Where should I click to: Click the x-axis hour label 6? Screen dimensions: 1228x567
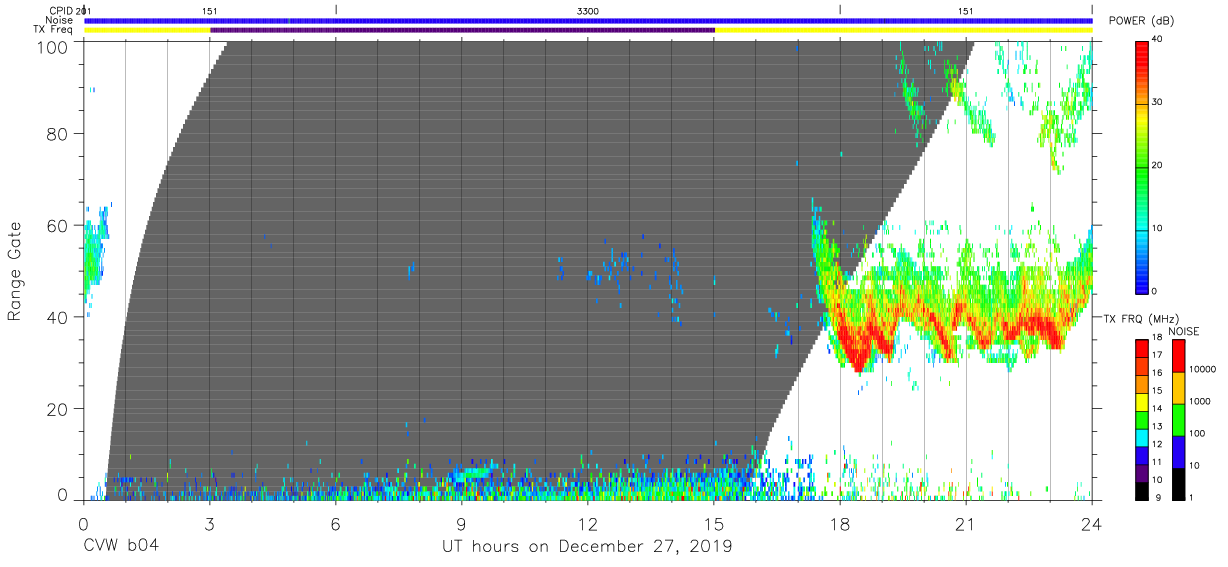pos(336,523)
